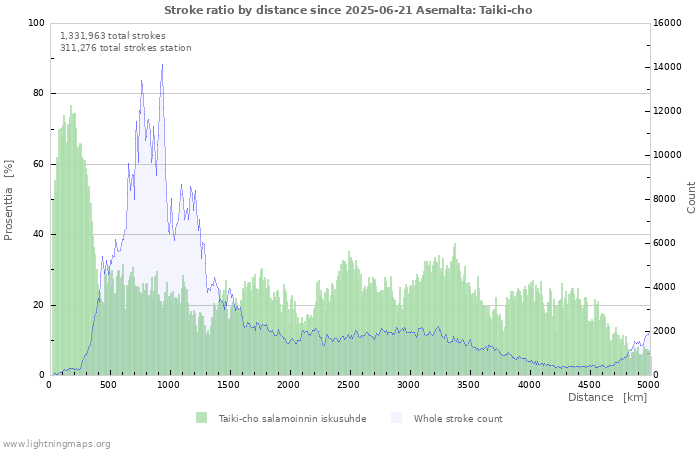The height and width of the screenshot is (450, 700).
Task: Open the www.lightningmaps.org watermark link
Action: point(56,443)
